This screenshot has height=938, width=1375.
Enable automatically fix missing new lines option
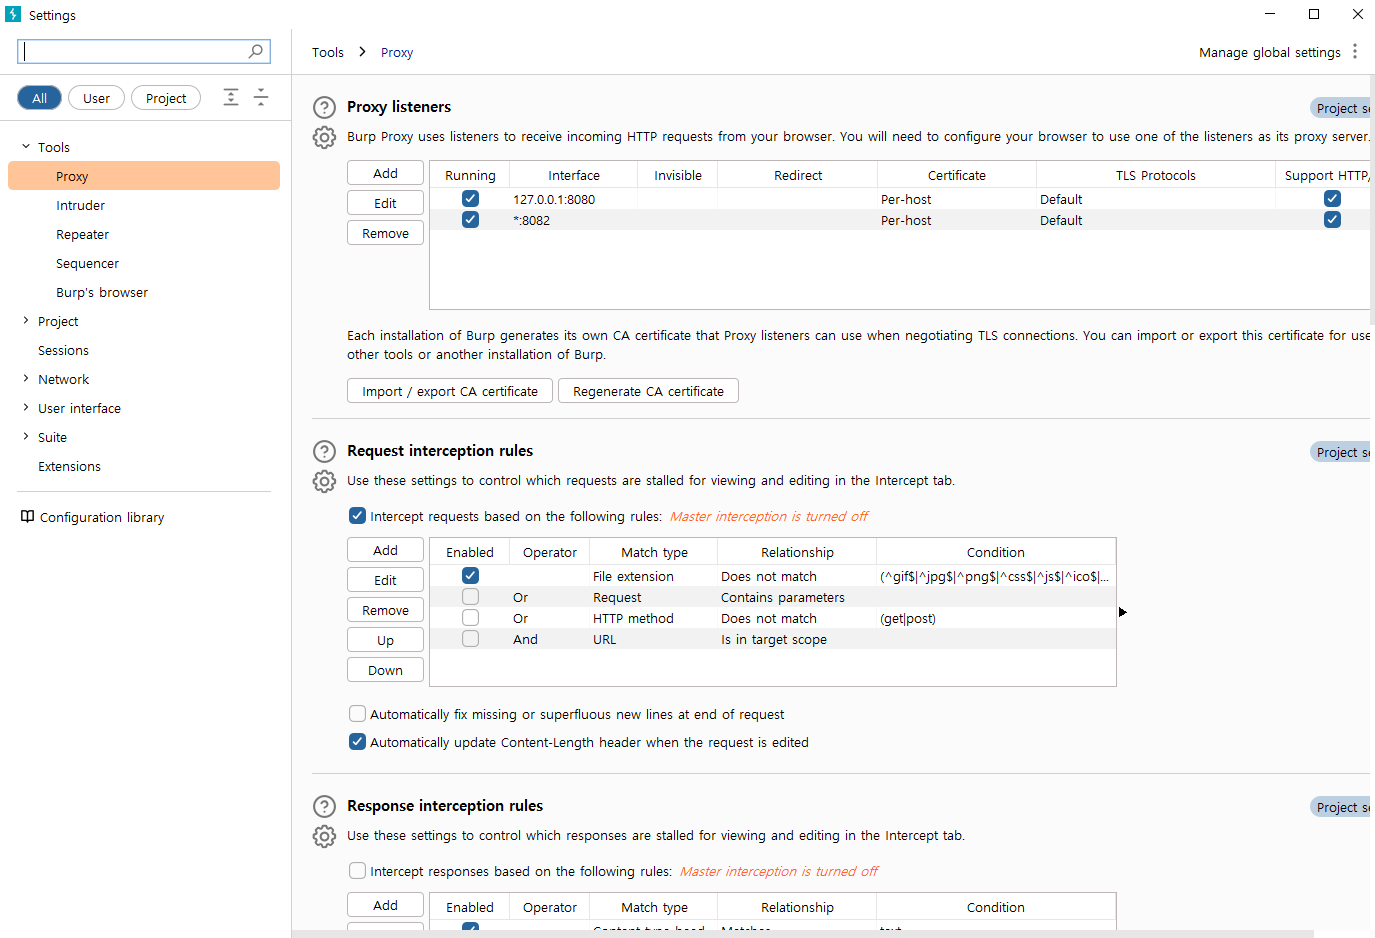click(x=357, y=714)
